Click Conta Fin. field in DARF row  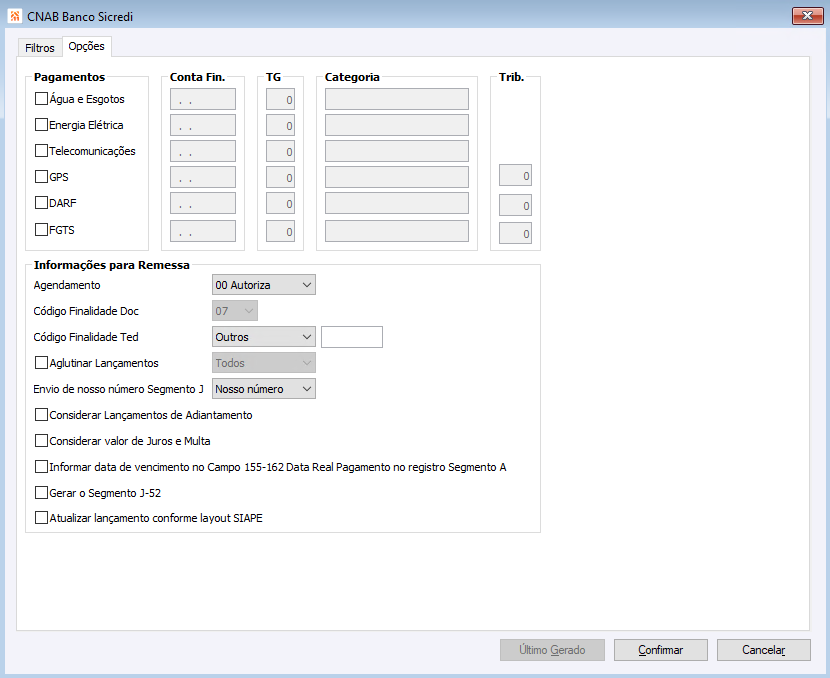(203, 203)
